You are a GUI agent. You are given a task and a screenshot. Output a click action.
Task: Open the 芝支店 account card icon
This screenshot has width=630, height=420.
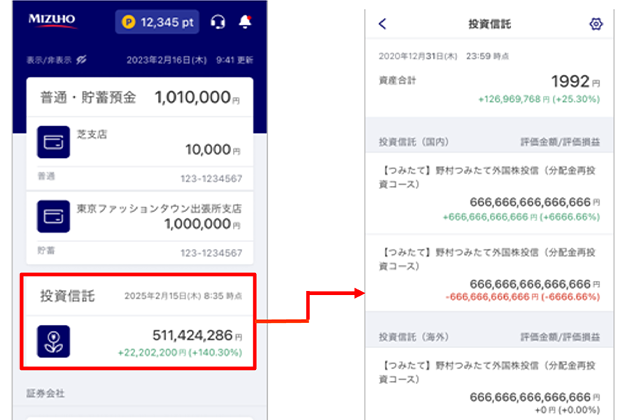[53, 142]
